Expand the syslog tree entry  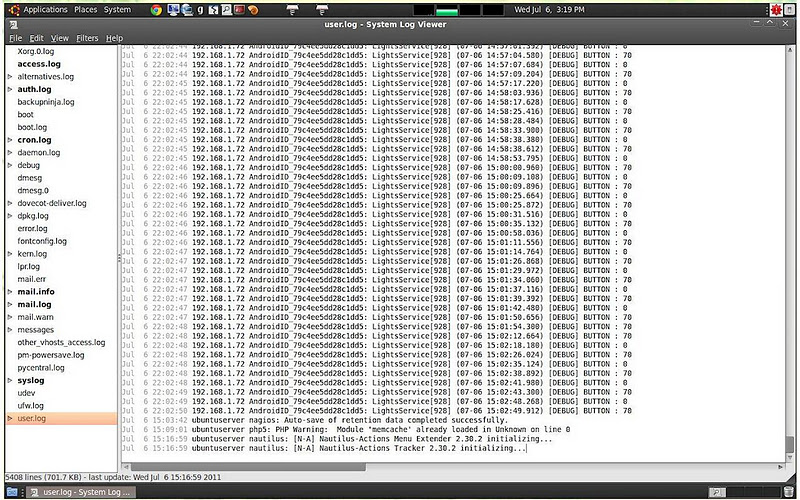click(10, 381)
